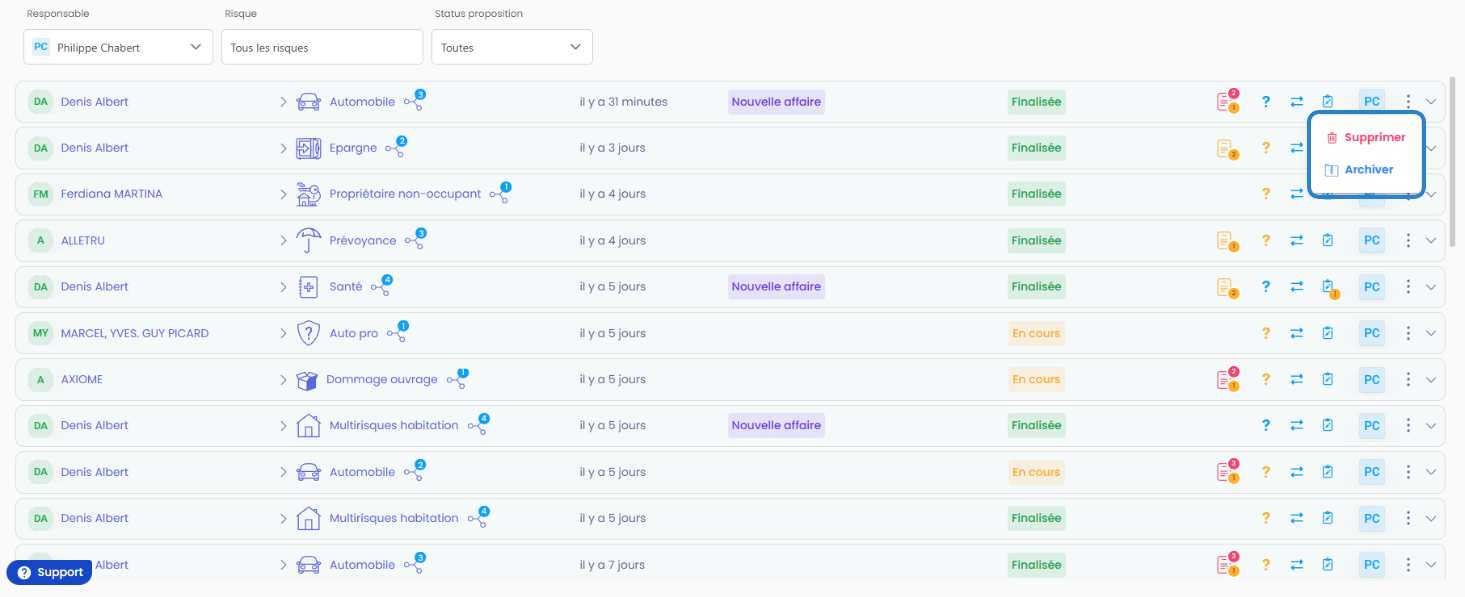Open the three-dot menu on the Auto pro row
The height and width of the screenshot is (597, 1465).
coord(1408,333)
